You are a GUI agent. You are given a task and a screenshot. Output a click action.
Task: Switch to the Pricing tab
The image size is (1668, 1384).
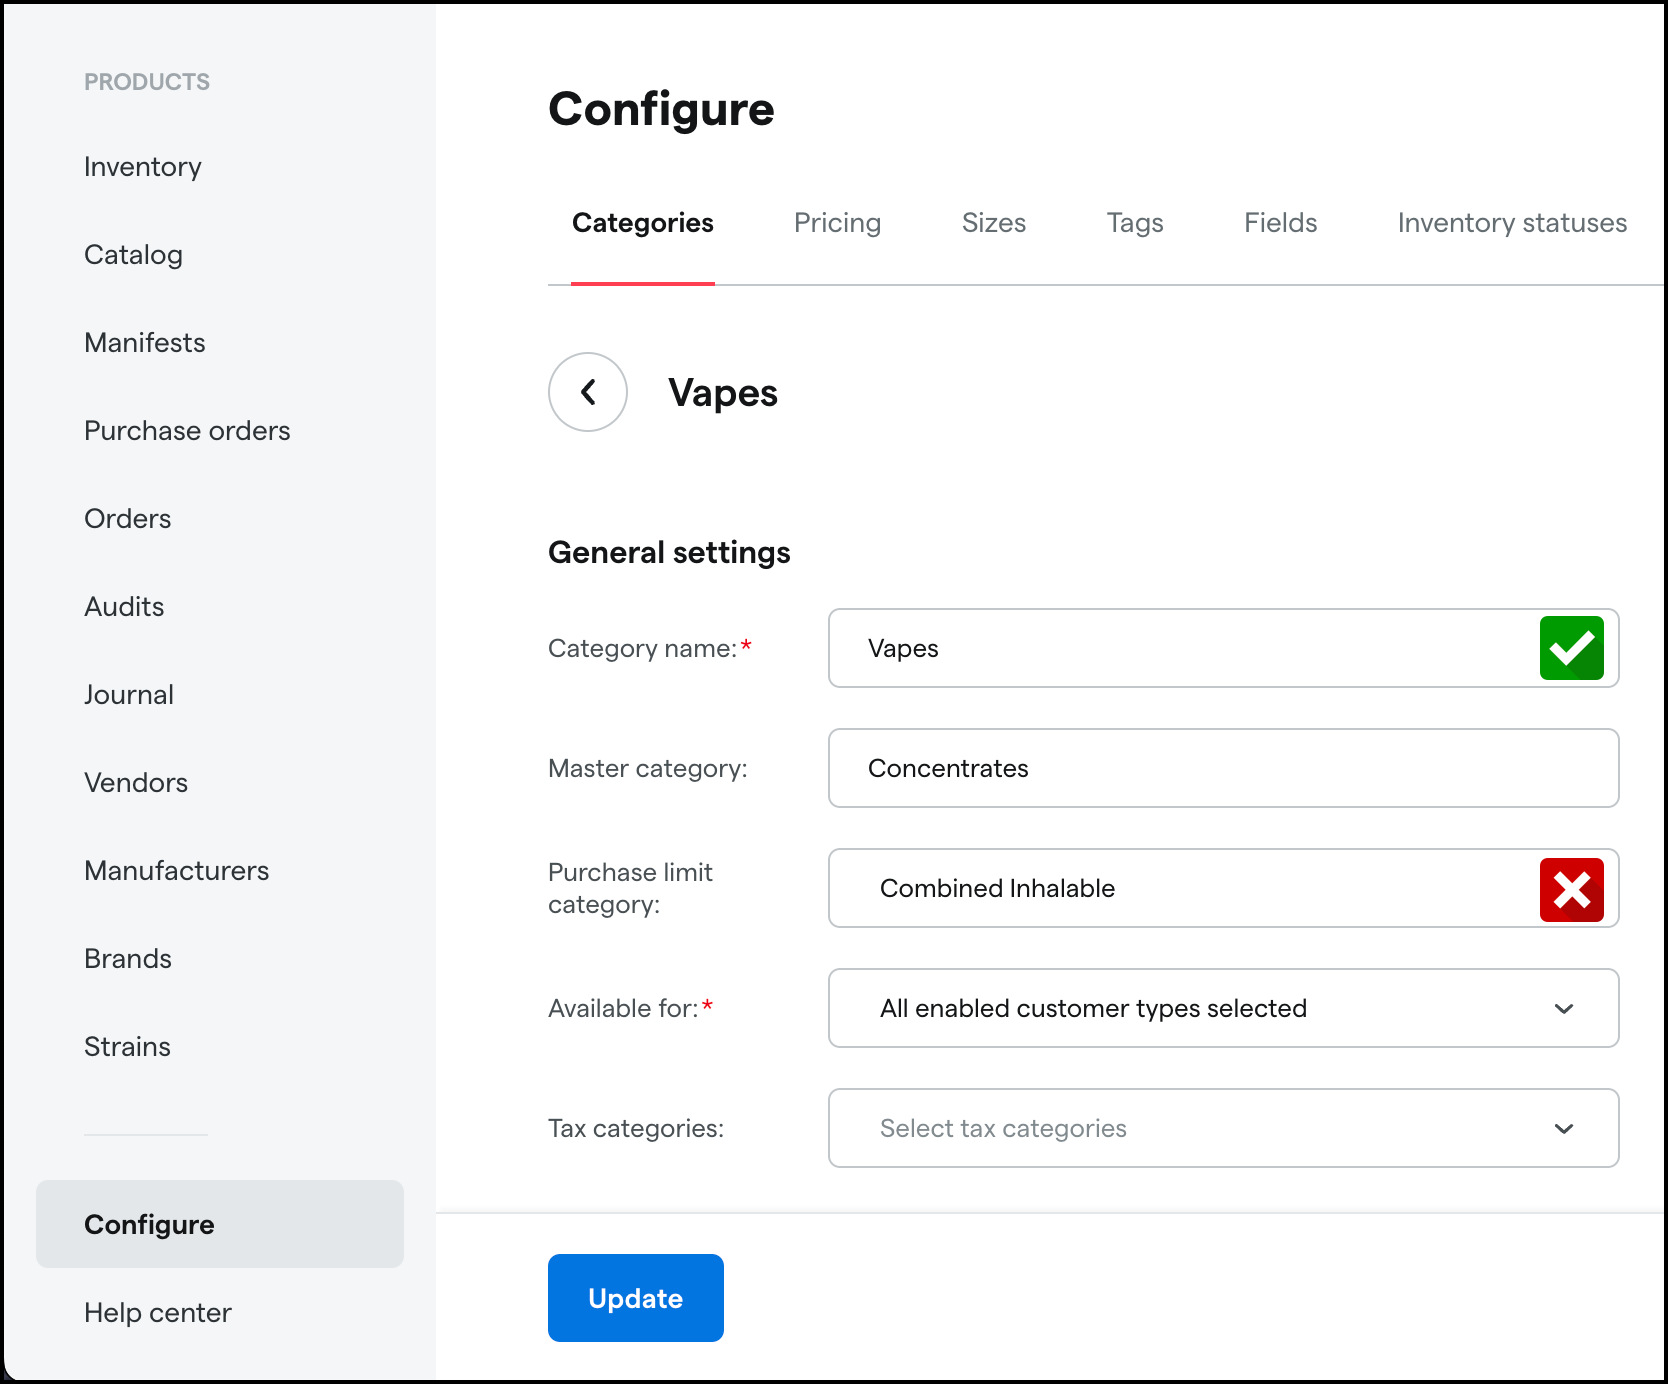(x=837, y=223)
